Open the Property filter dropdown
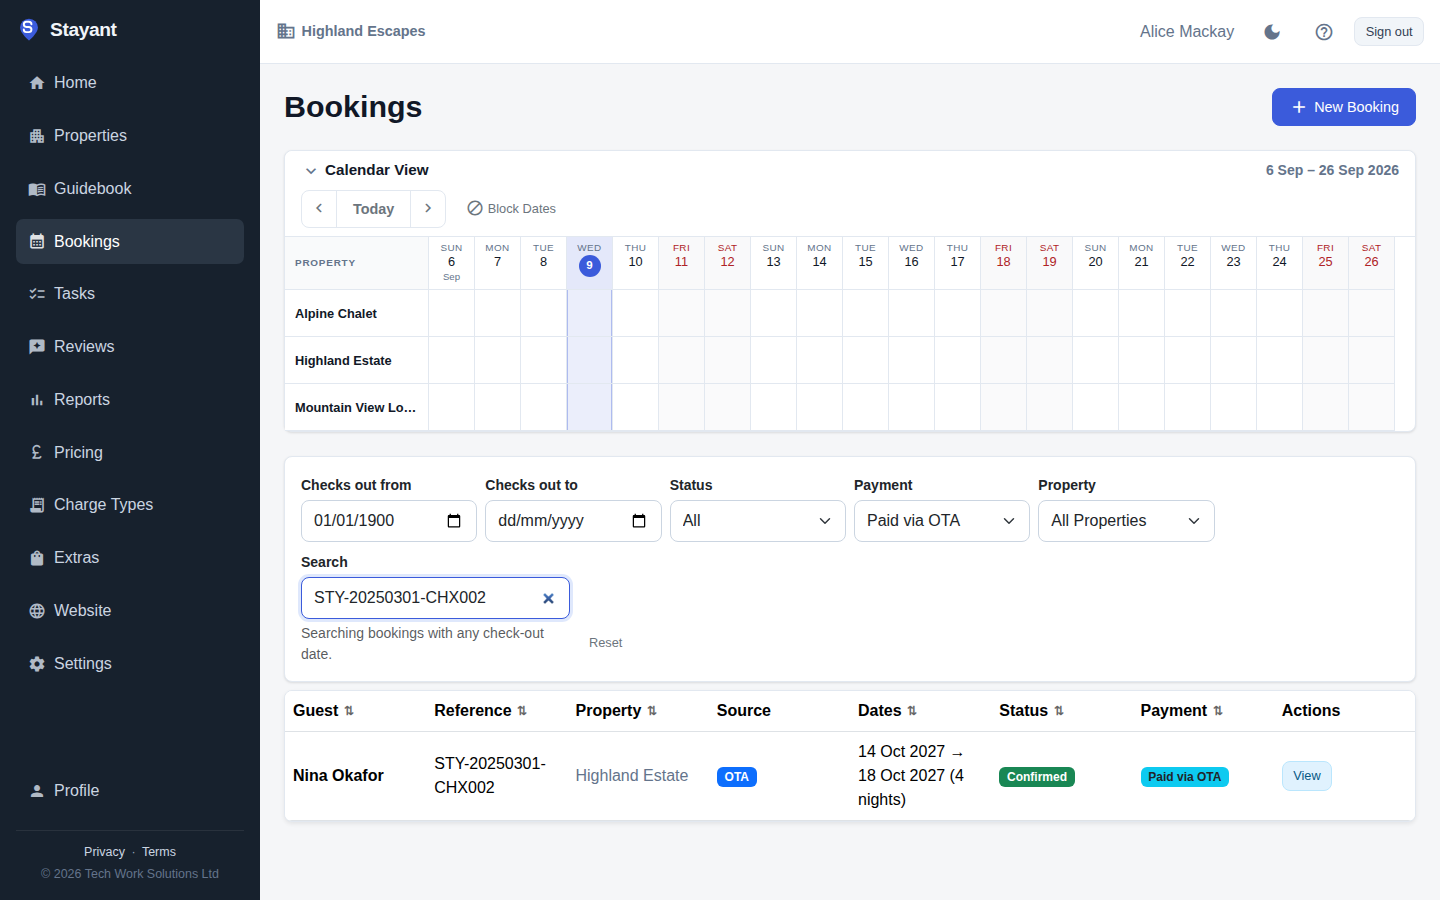The width and height of the screenshot is (1440, 900). pyautogui.click(x=1126, y=521)
